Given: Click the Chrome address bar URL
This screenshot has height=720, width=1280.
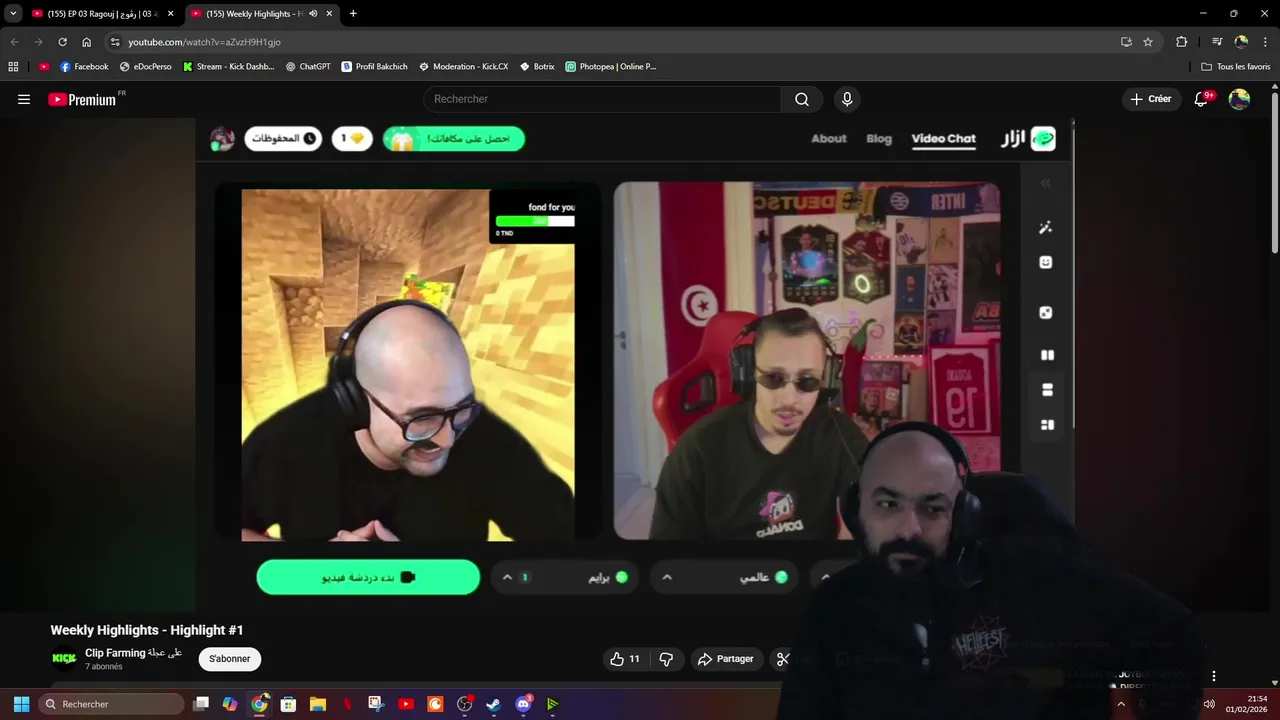Looking at the screenshot, I should tap(204, 42).
